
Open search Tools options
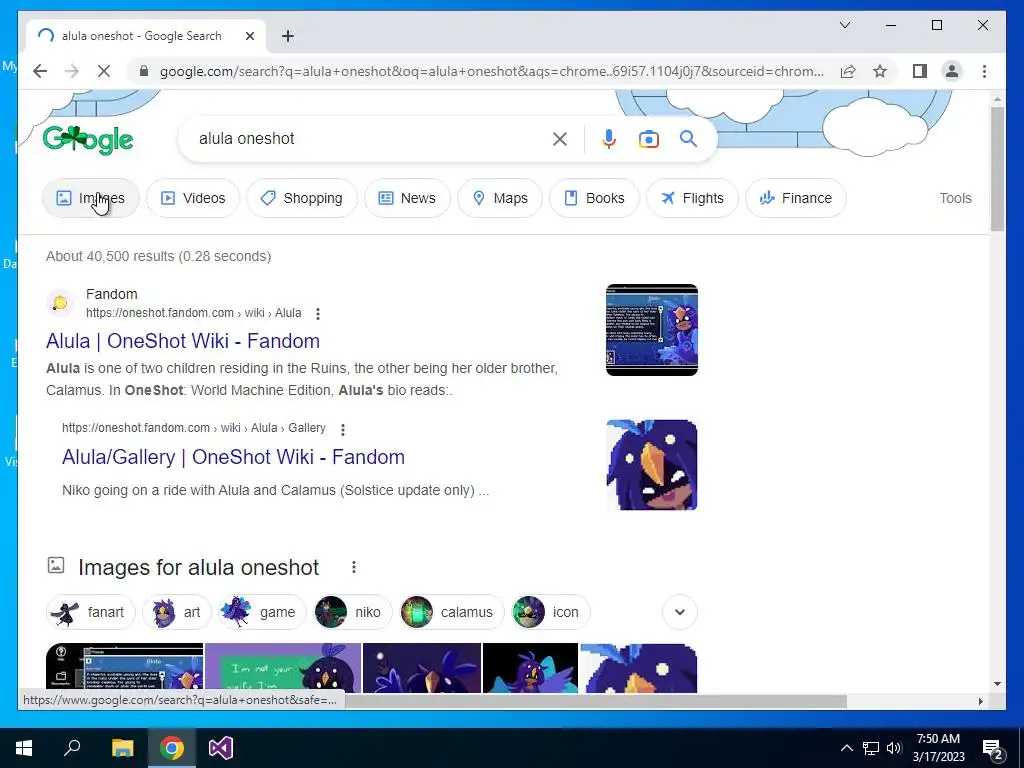955,198
